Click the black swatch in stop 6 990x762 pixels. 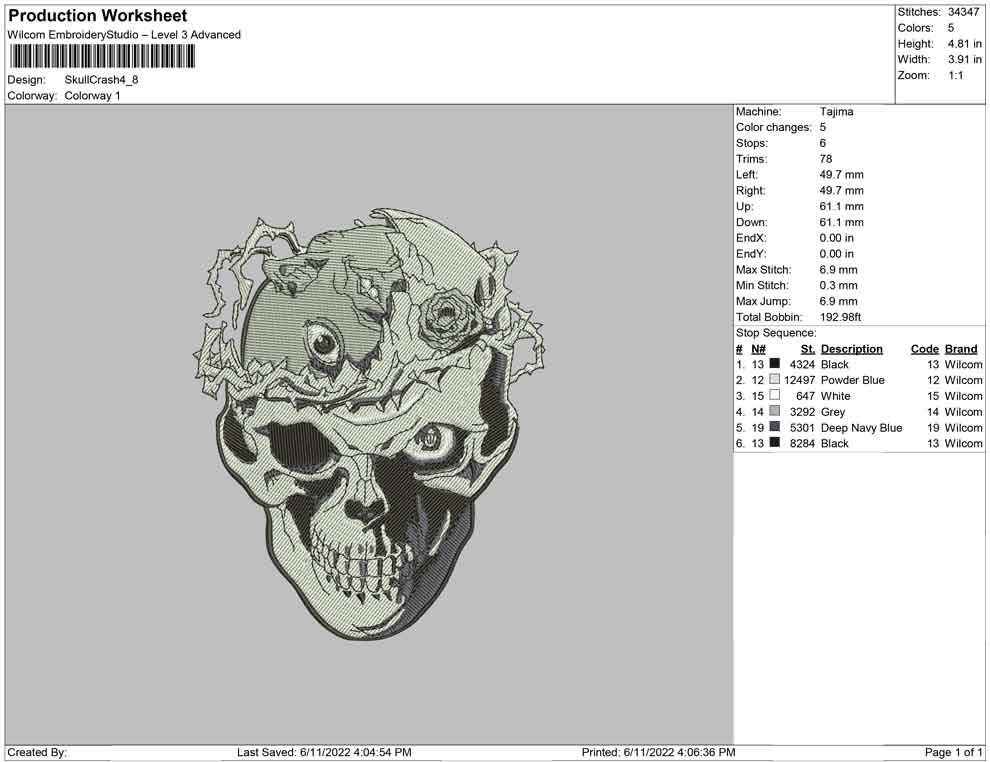(775, 443)
